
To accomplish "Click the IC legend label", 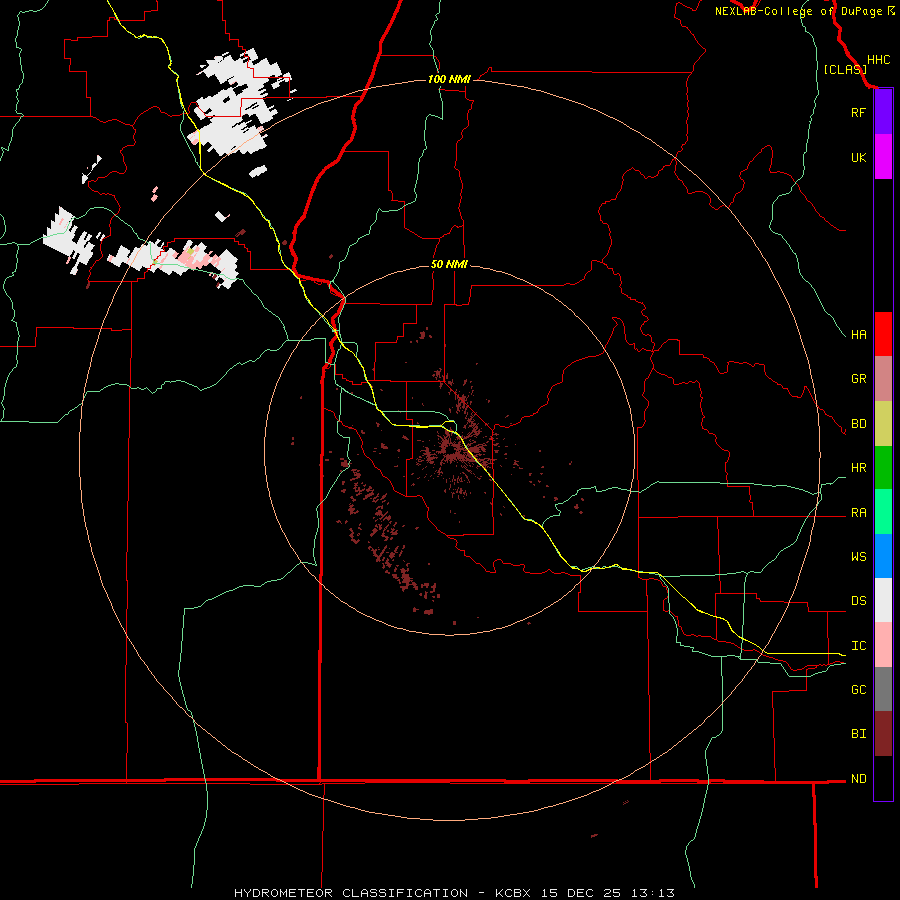I will 858,645.
